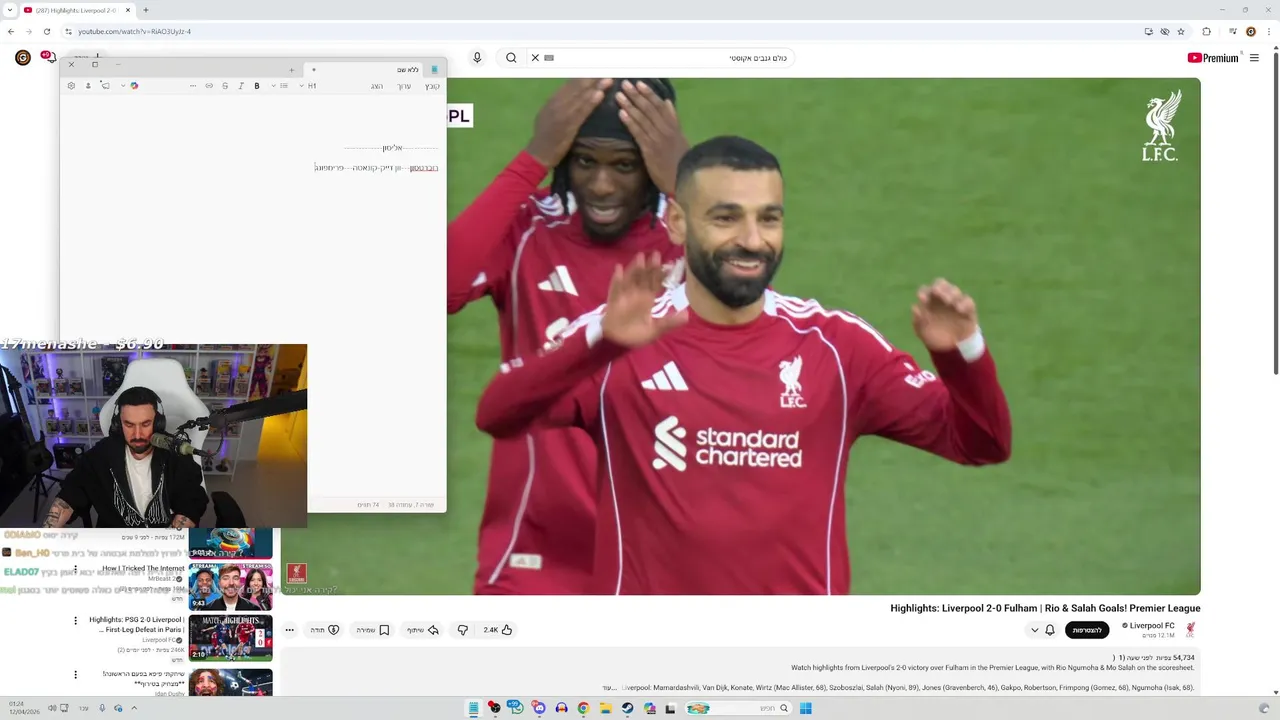Viewport: 1280px width, 720px height.
Task: Click YouTube voice search microphone
Action: [x=477, y=58]
